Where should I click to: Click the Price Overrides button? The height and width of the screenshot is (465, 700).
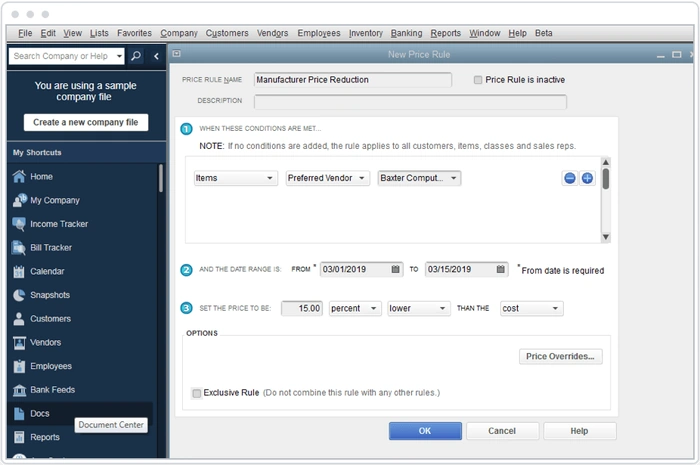click(560, 356)
